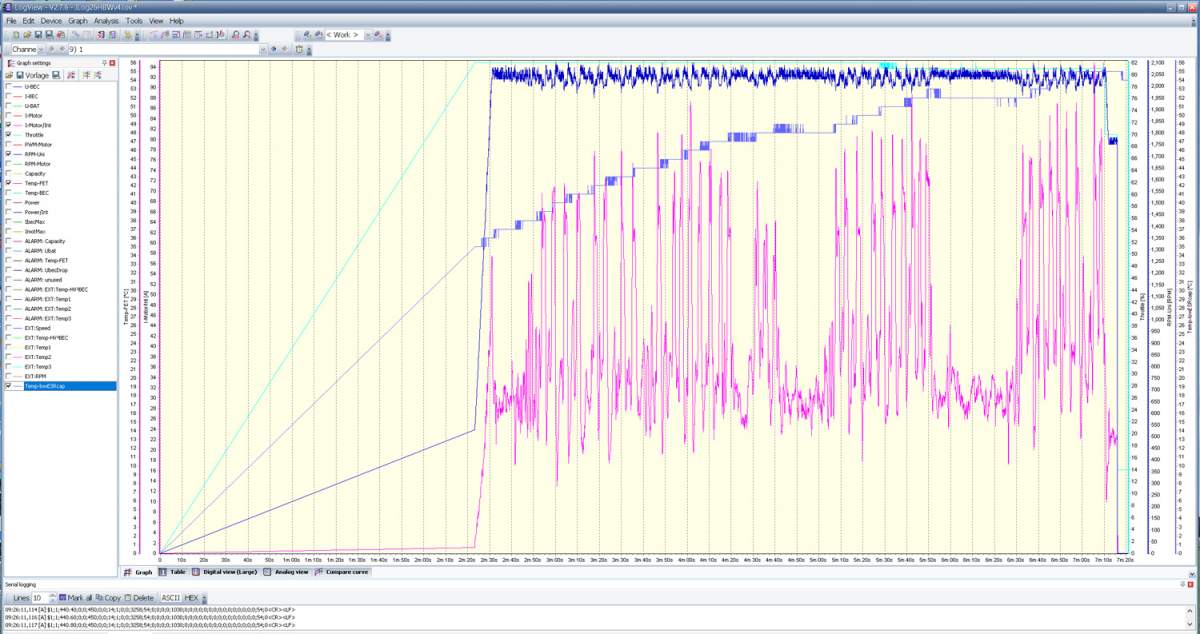This screenshot has height=634, width=1200.
Task: Switch to the Analog view tab
Action: coord(286,572)
